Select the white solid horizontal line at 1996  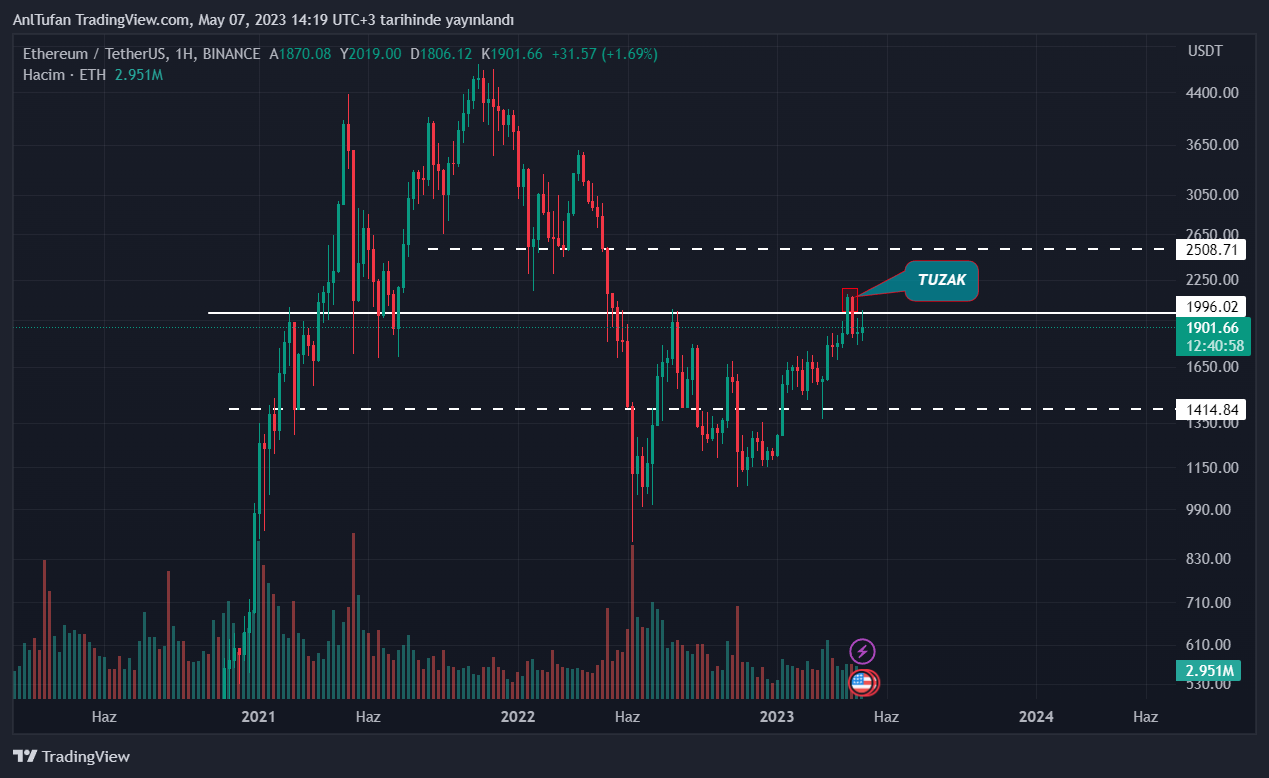click(500, 313)
